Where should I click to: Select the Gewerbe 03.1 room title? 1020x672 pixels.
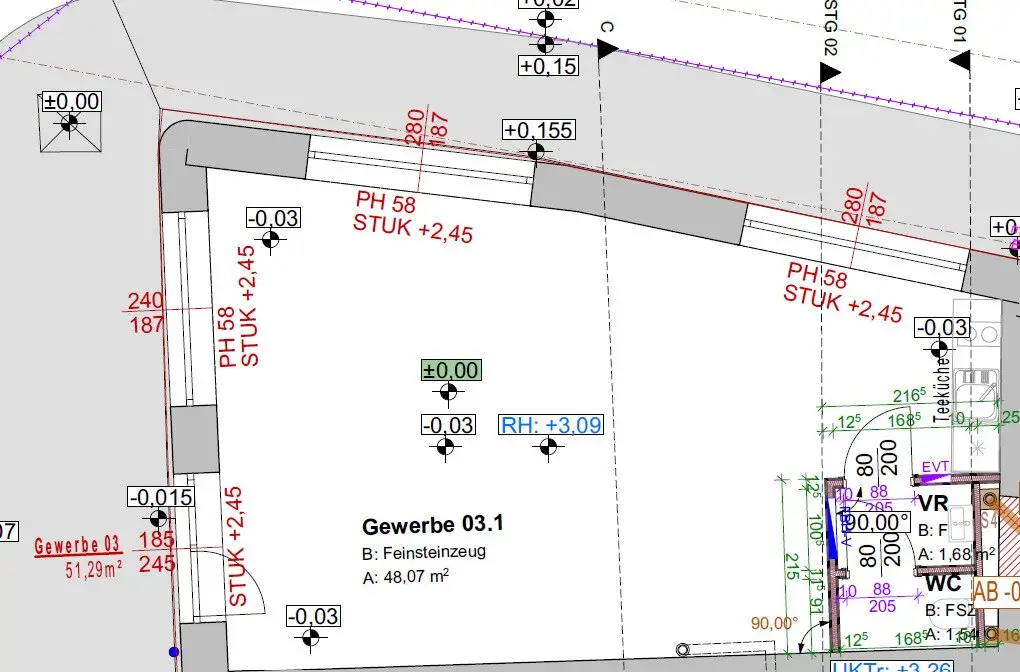[433, 525]
